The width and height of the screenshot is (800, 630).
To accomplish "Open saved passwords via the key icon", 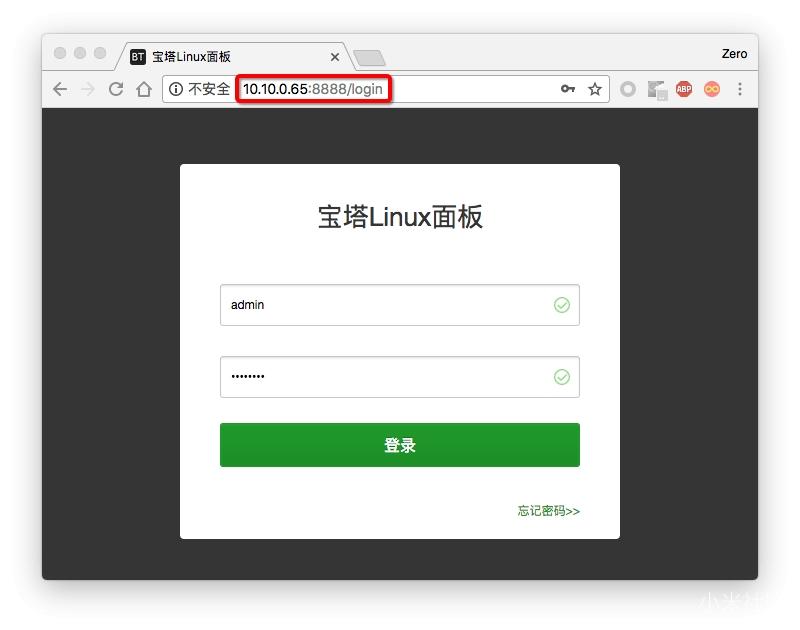I will tap(568, 89).
